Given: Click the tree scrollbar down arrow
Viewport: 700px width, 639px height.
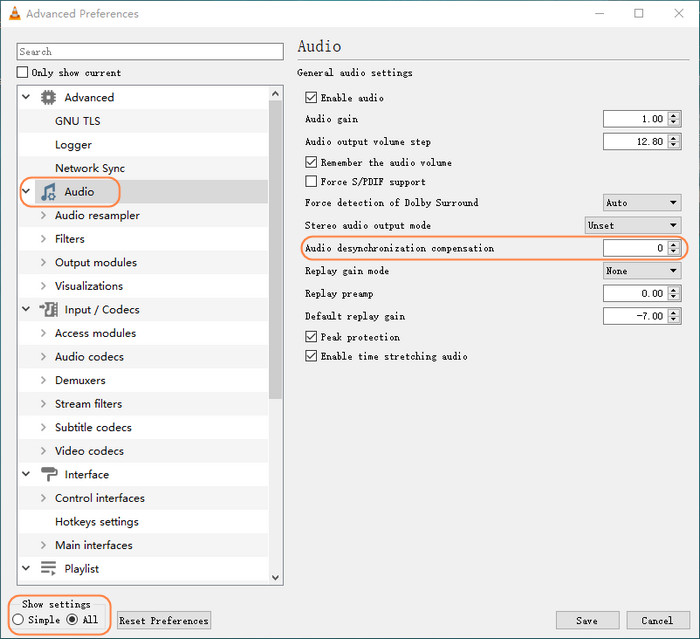Looking at the screenshot, I should coord(275,577).
